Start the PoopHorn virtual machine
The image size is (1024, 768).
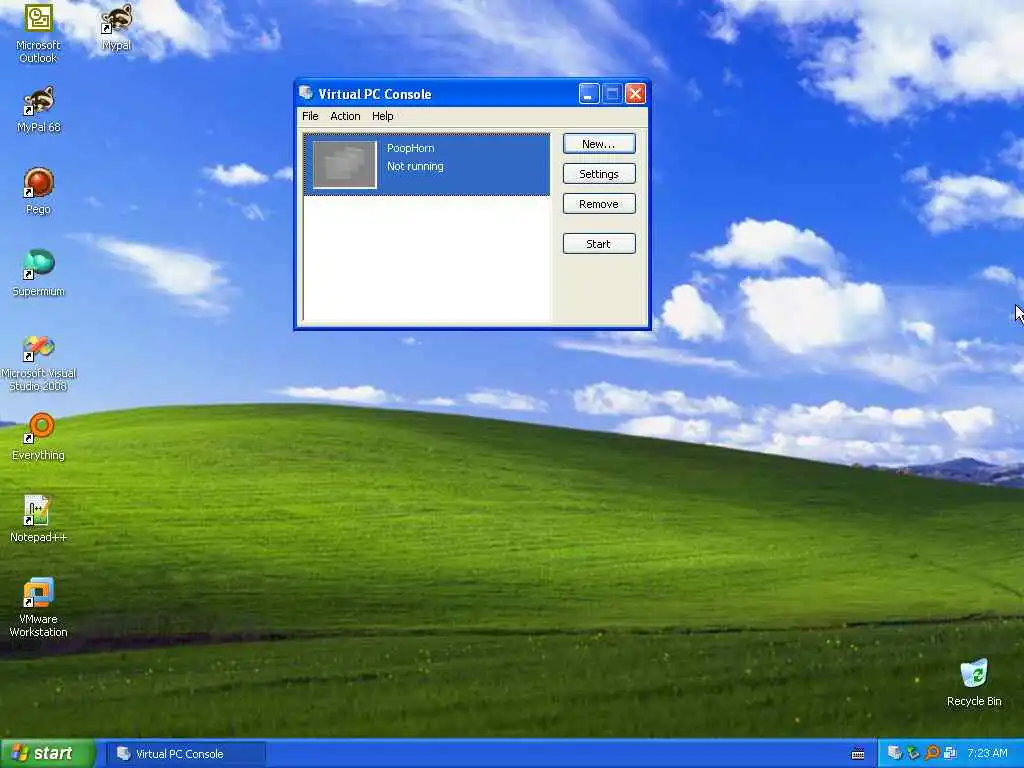pyautogui.click(x=599, y=244)
